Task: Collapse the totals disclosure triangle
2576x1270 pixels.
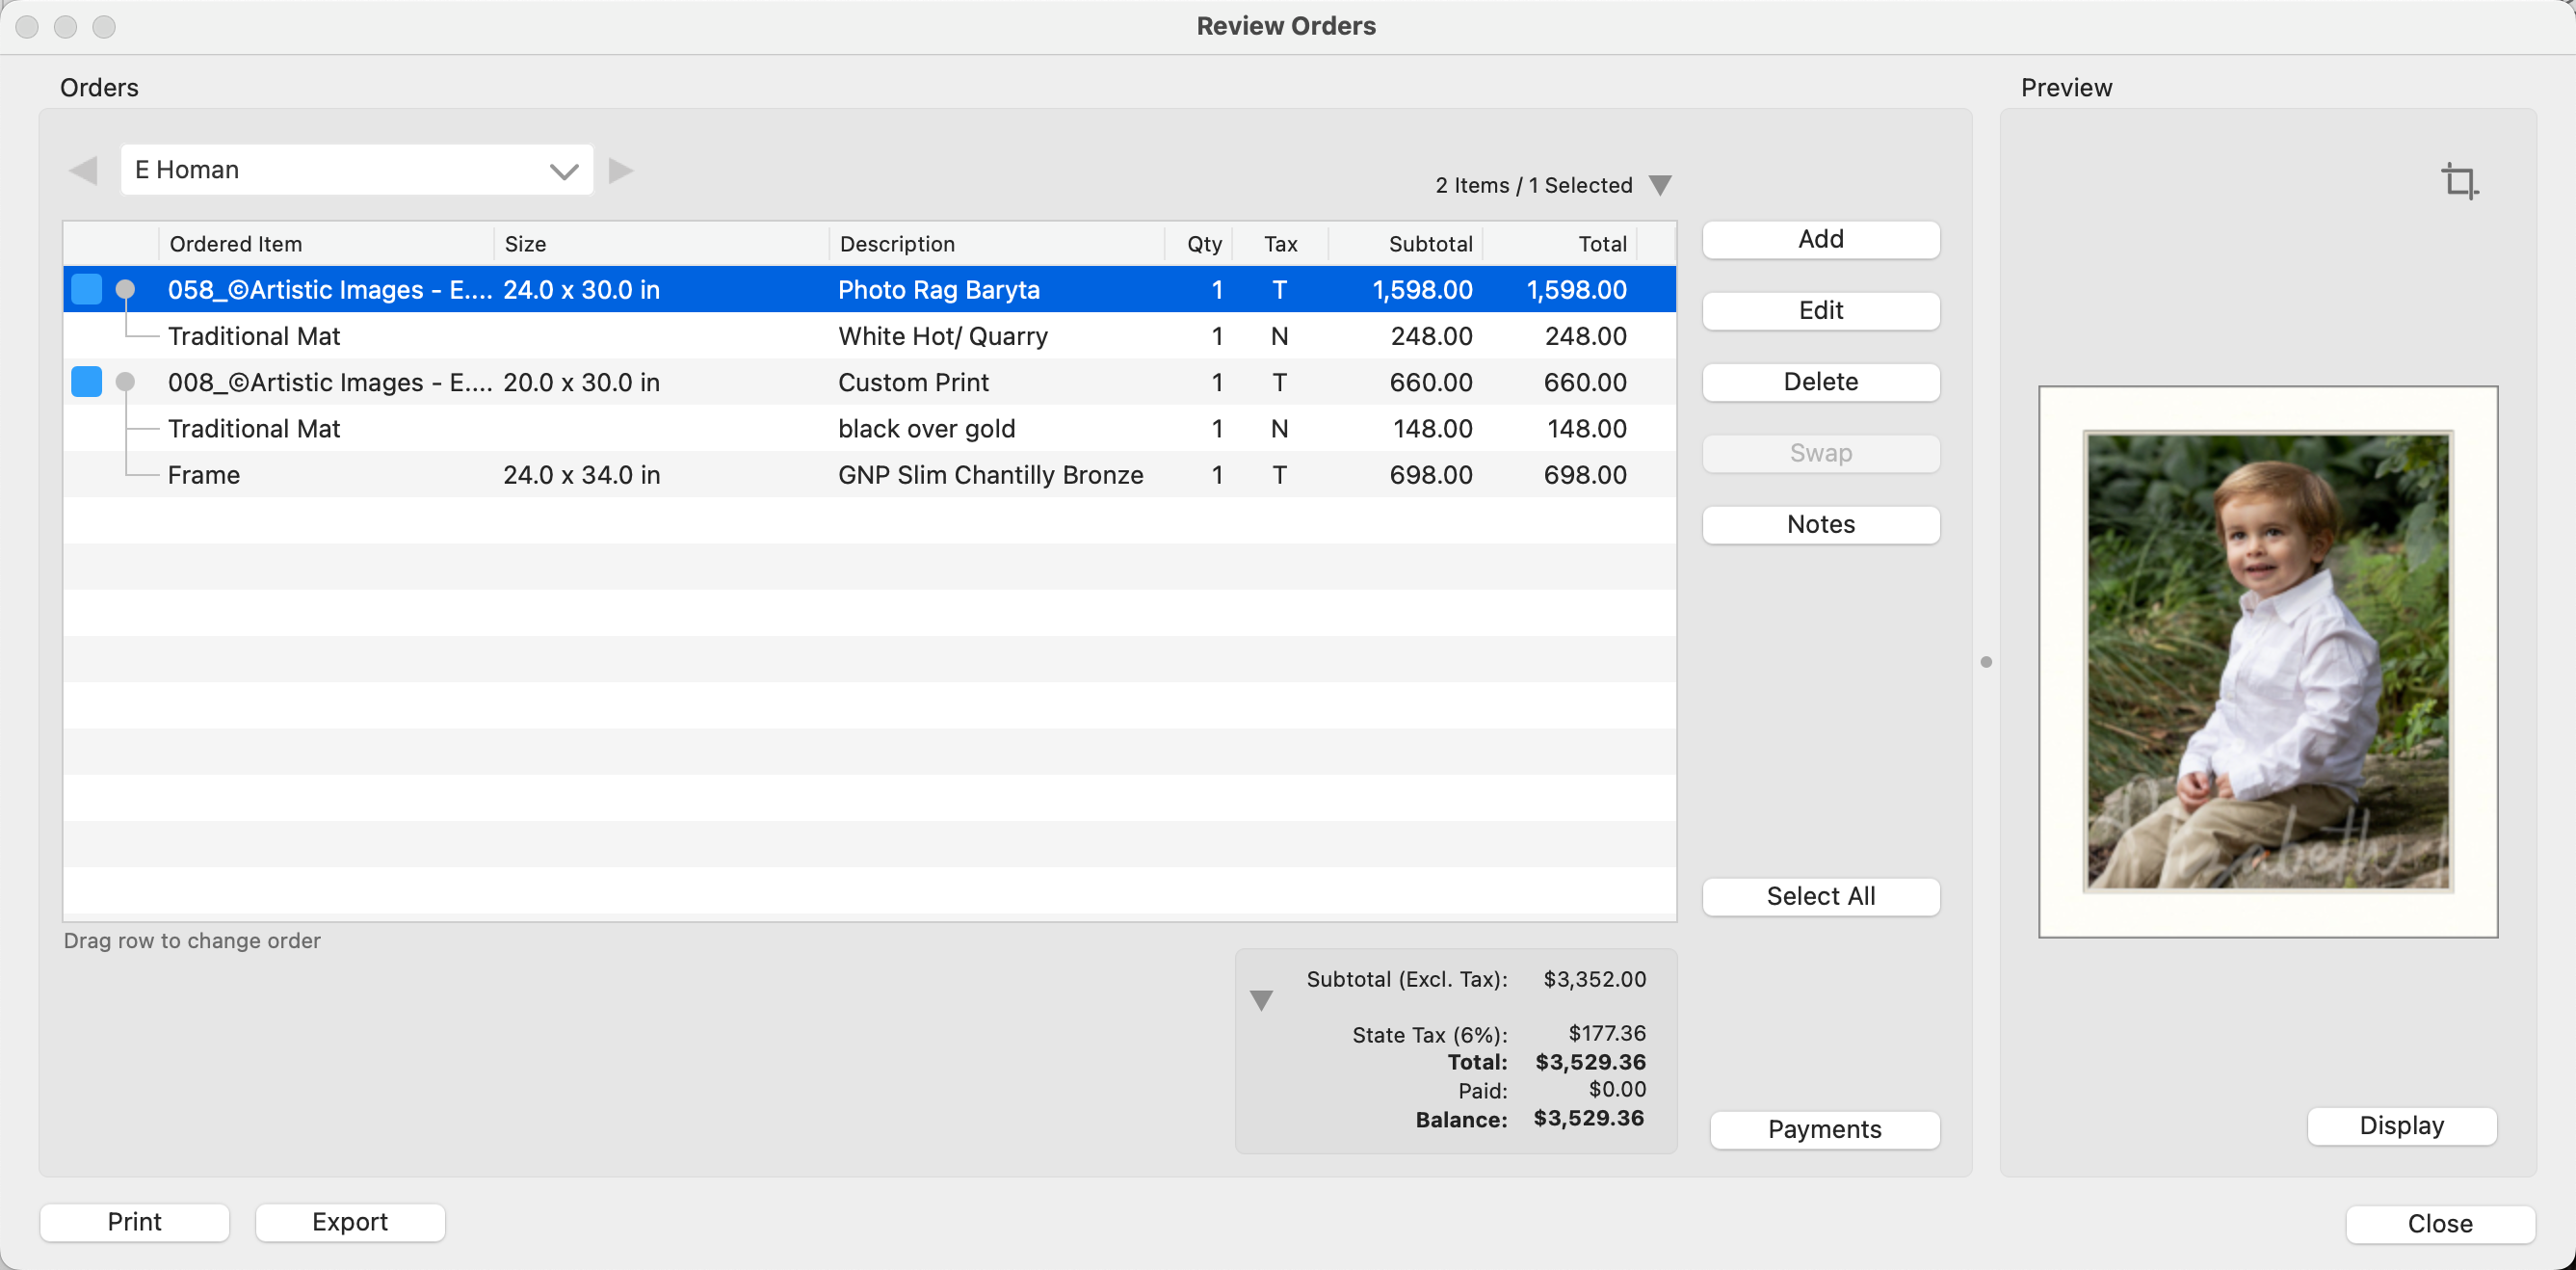Action: (1261, 1000)
